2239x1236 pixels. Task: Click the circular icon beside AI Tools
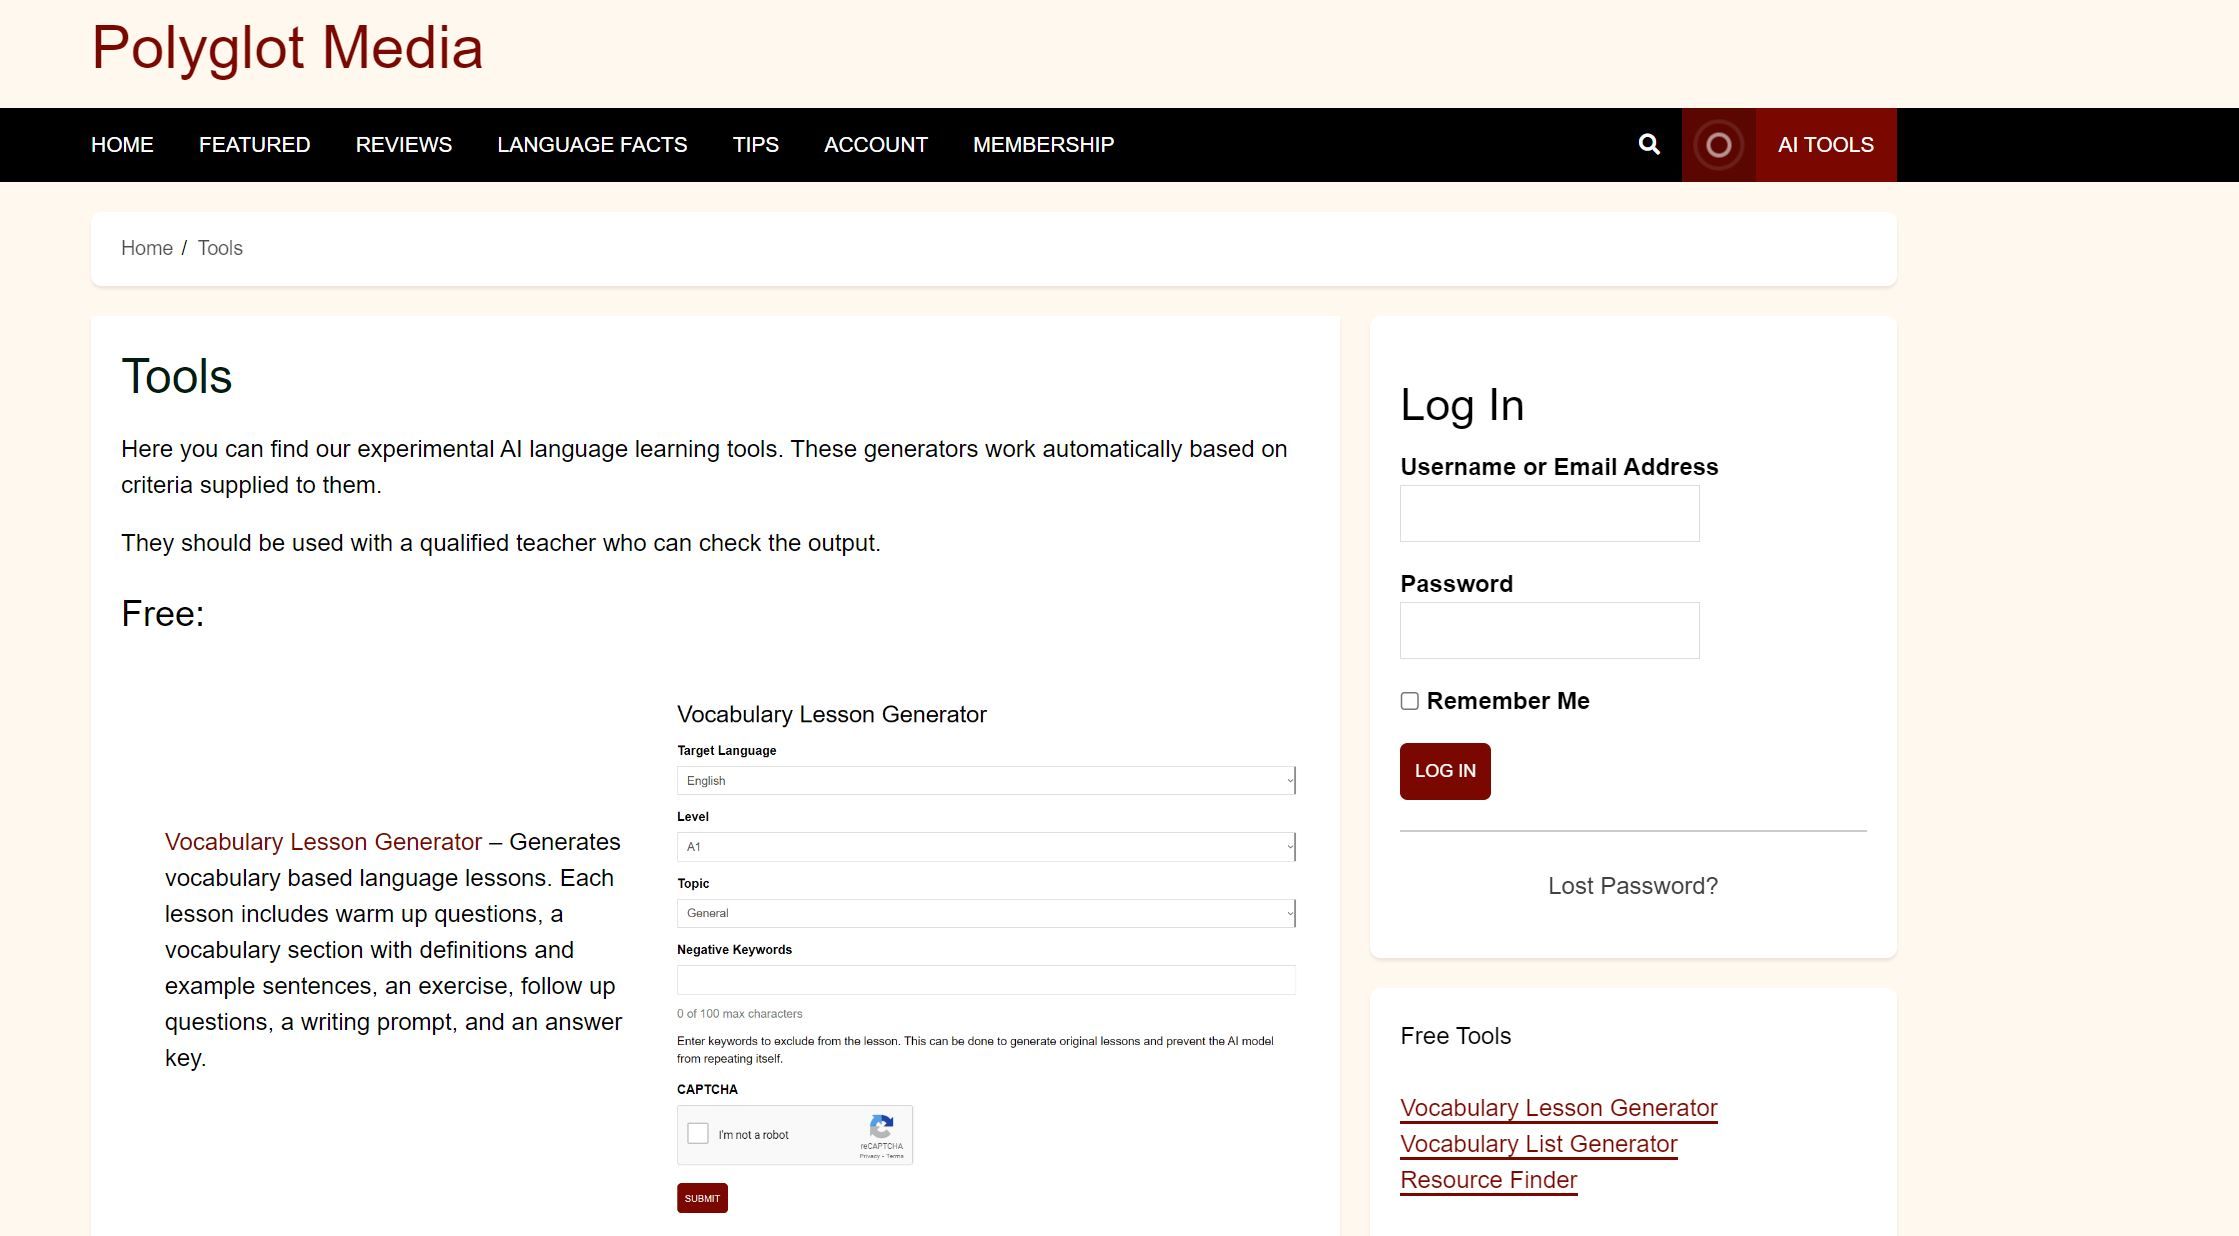tap(1718, 145)
